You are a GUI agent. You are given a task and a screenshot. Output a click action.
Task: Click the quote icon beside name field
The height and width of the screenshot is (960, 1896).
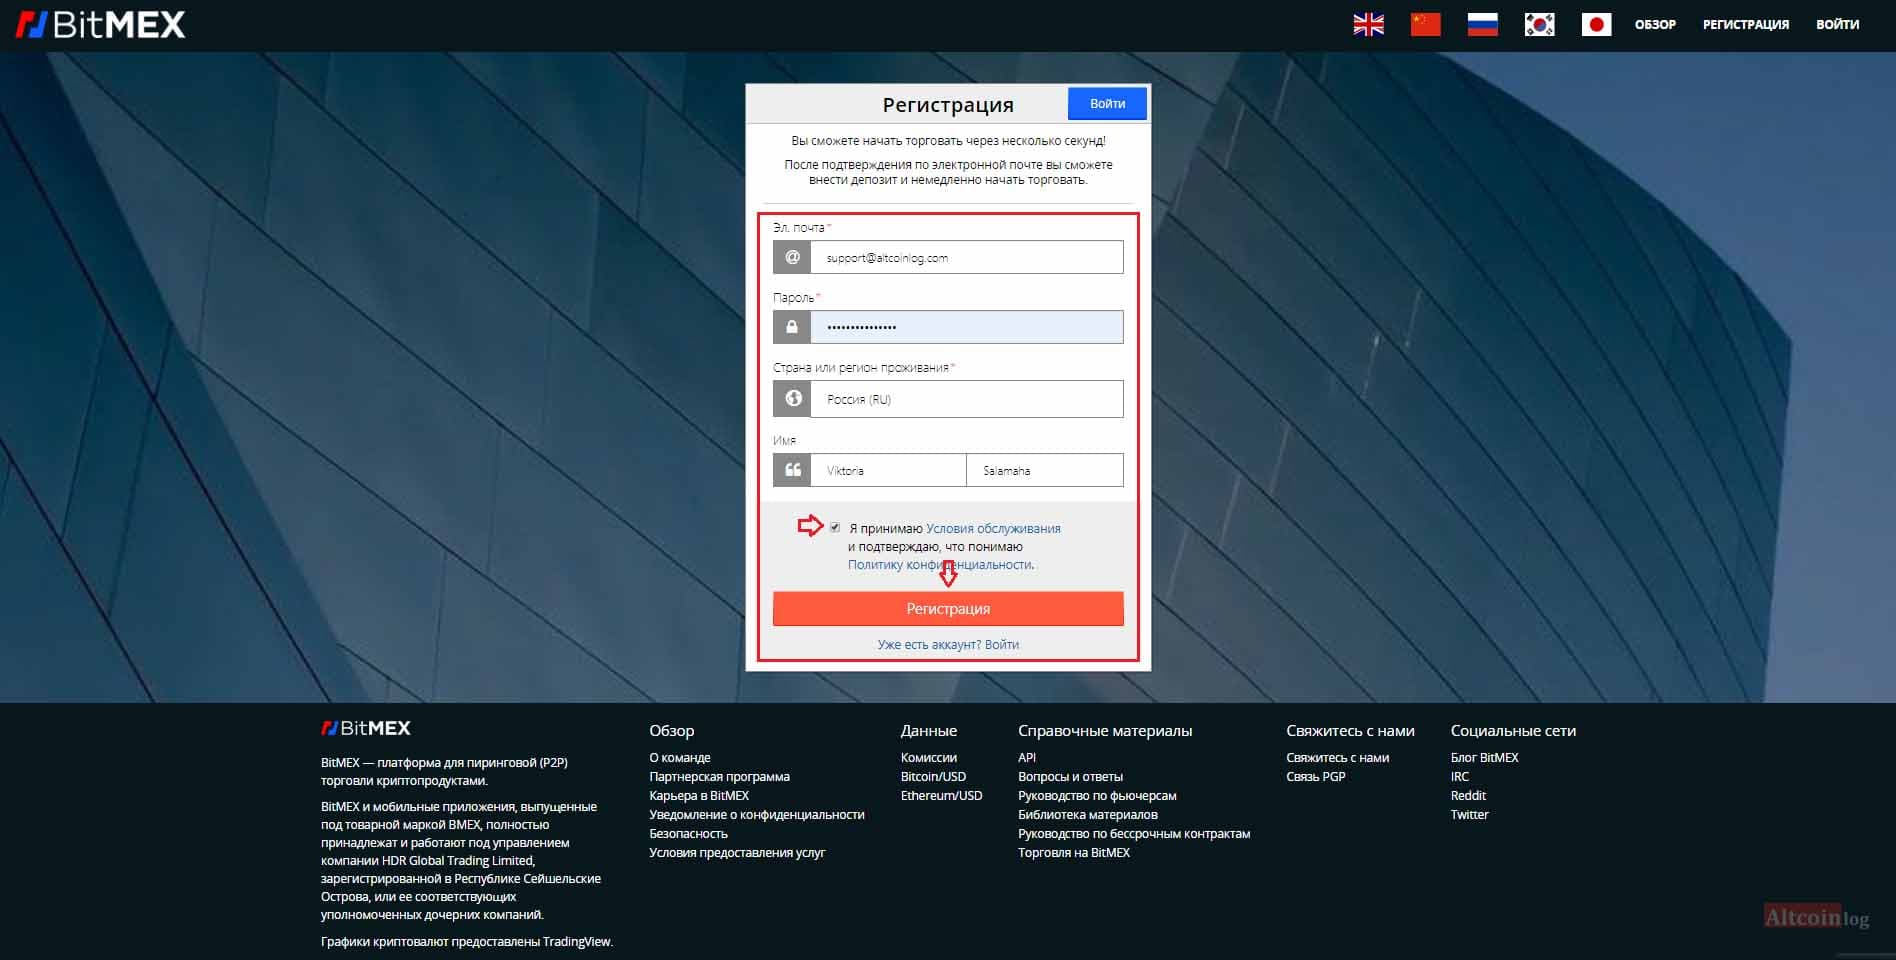click(792, 470)
